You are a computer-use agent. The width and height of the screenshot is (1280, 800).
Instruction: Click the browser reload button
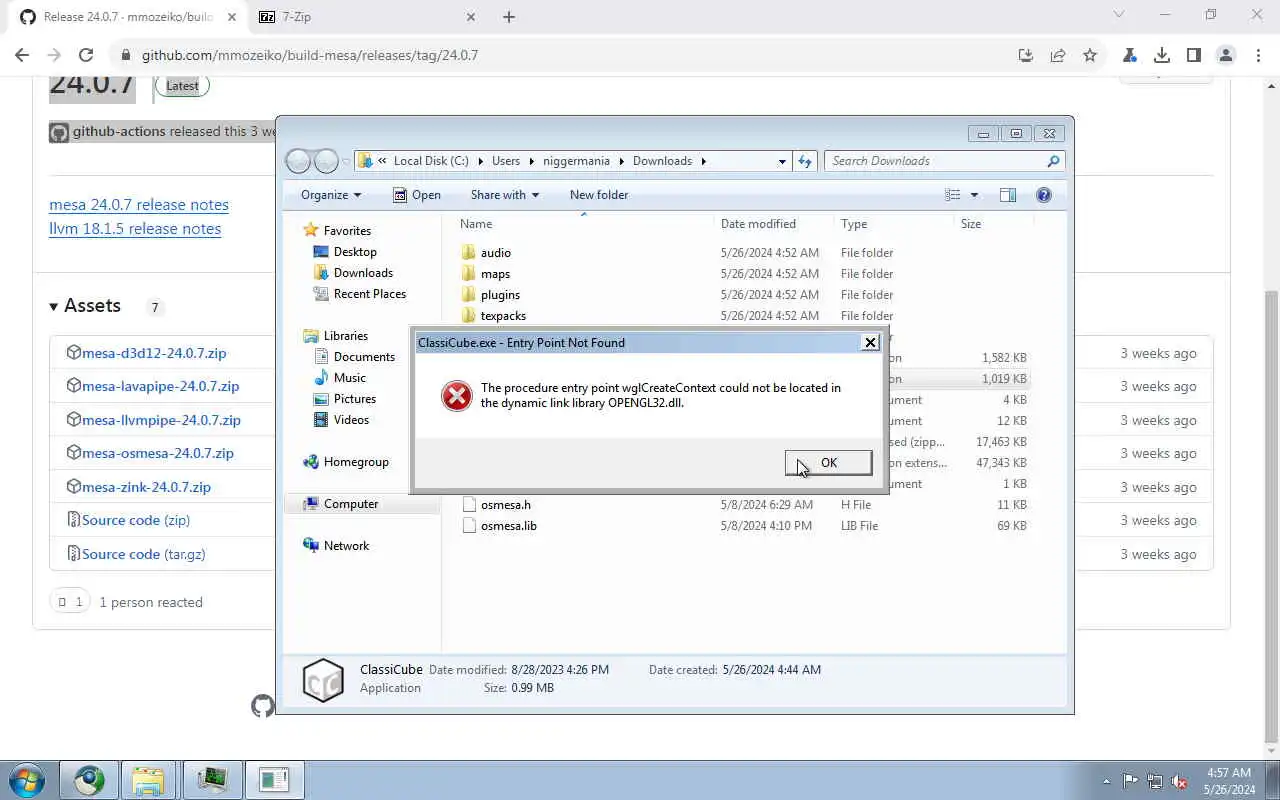tap(86, 55)
